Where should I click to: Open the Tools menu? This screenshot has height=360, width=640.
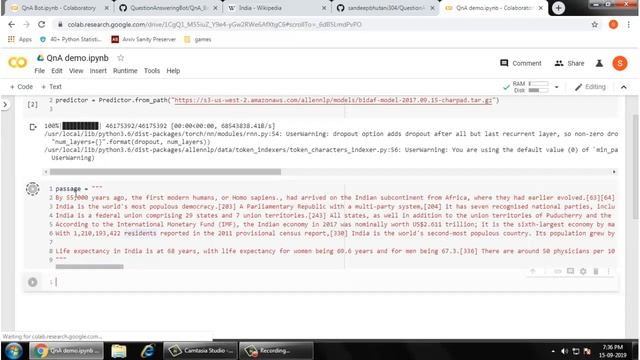(152, 71)
